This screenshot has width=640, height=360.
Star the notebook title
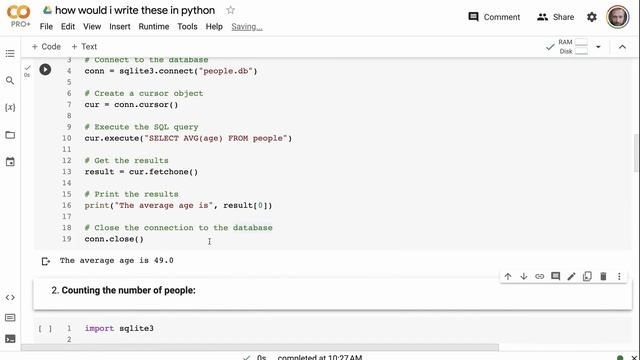231,10
